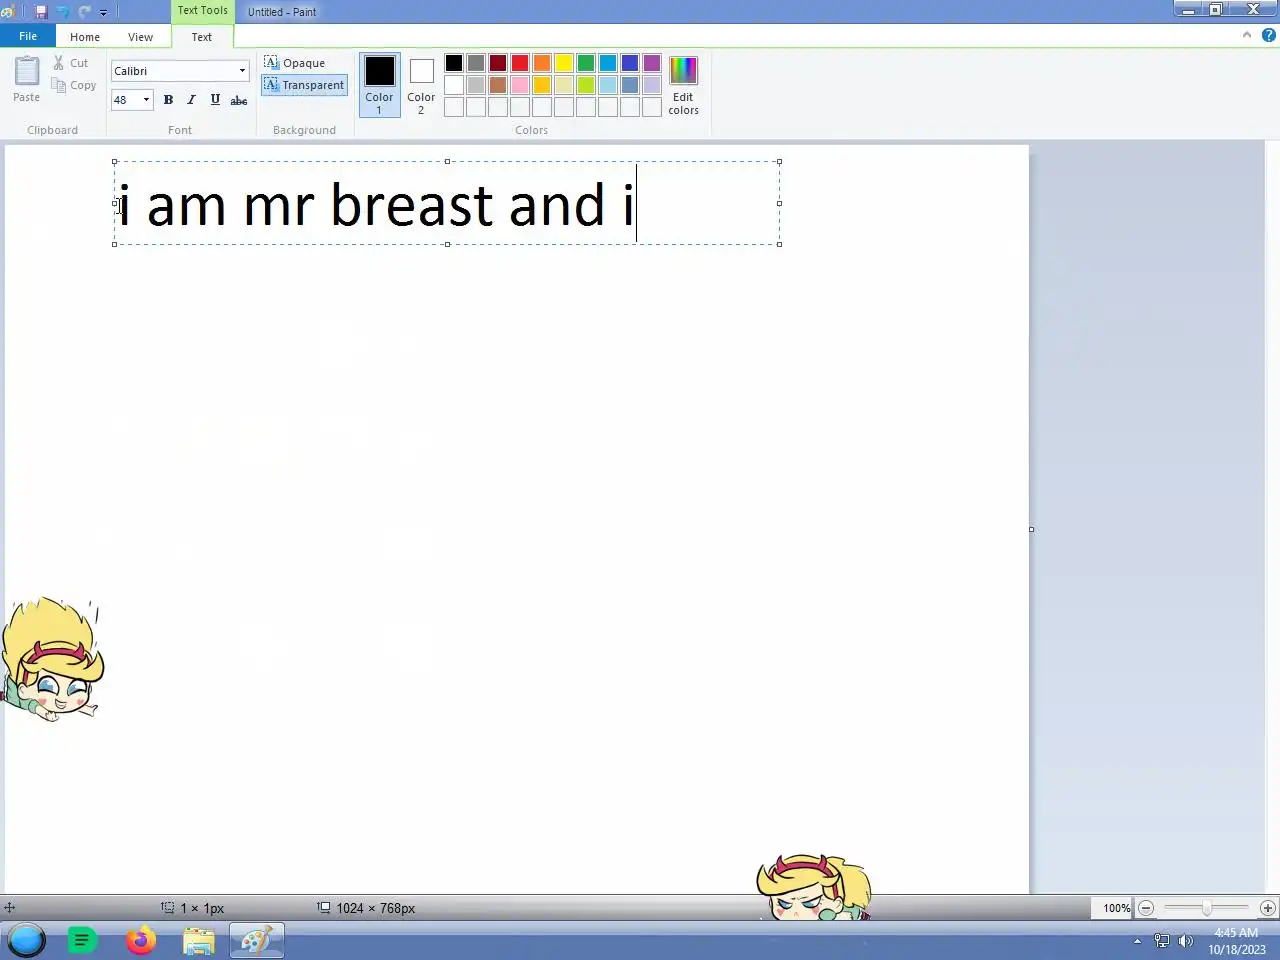Viewport: 1280px width, 960px height.
Task: Toggle Underline formatting
Action: [215, 100]
